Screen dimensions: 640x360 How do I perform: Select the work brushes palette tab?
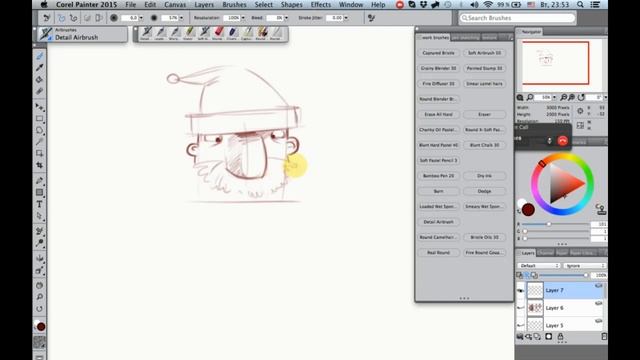tap(434, 38)
